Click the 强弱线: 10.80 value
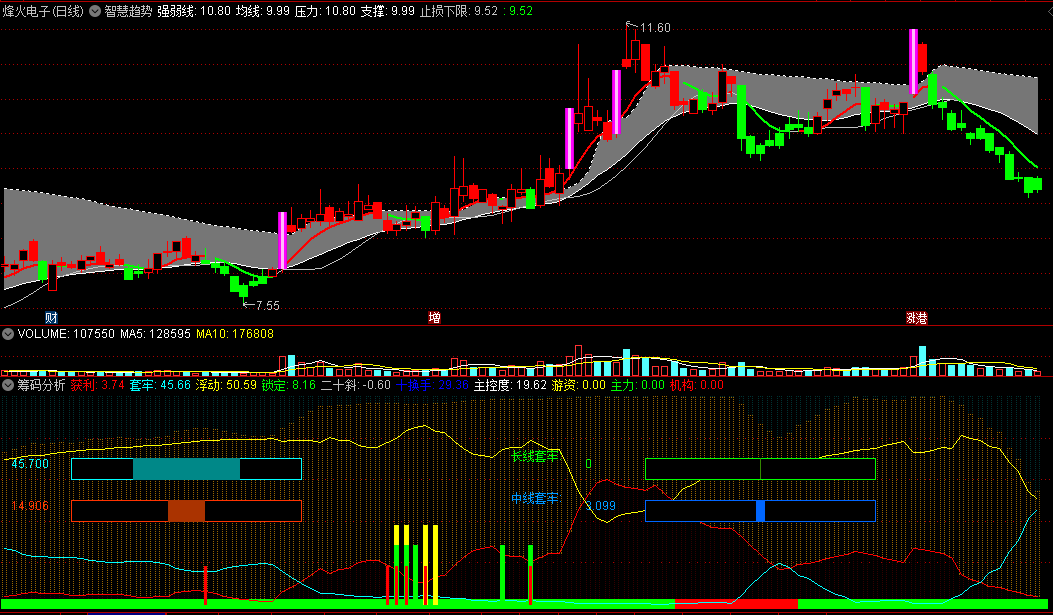The width and height of the screenshot is (1053, 615). coord(194,11)
